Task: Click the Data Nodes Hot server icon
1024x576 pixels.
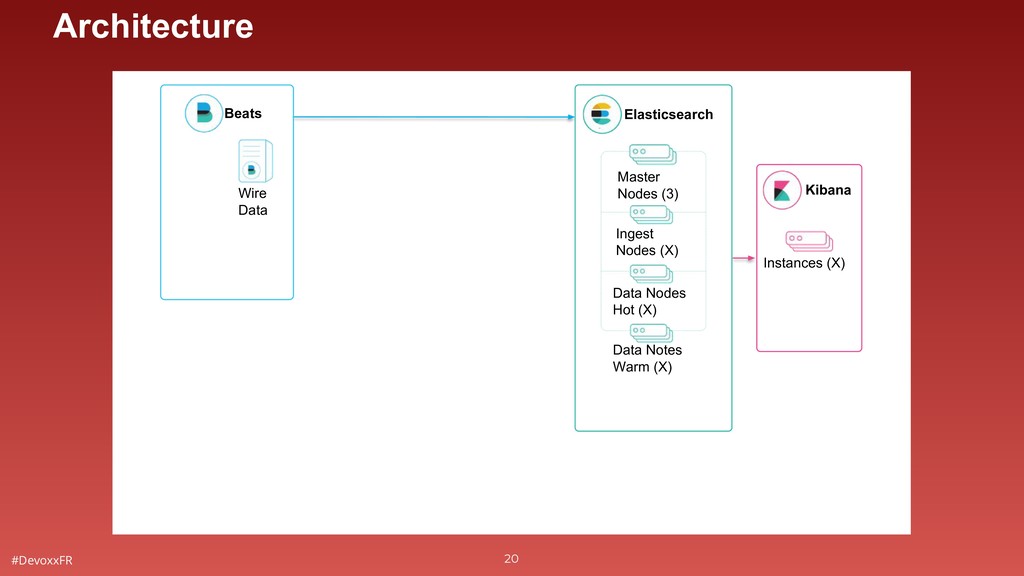Action: [x=651, y=274]
